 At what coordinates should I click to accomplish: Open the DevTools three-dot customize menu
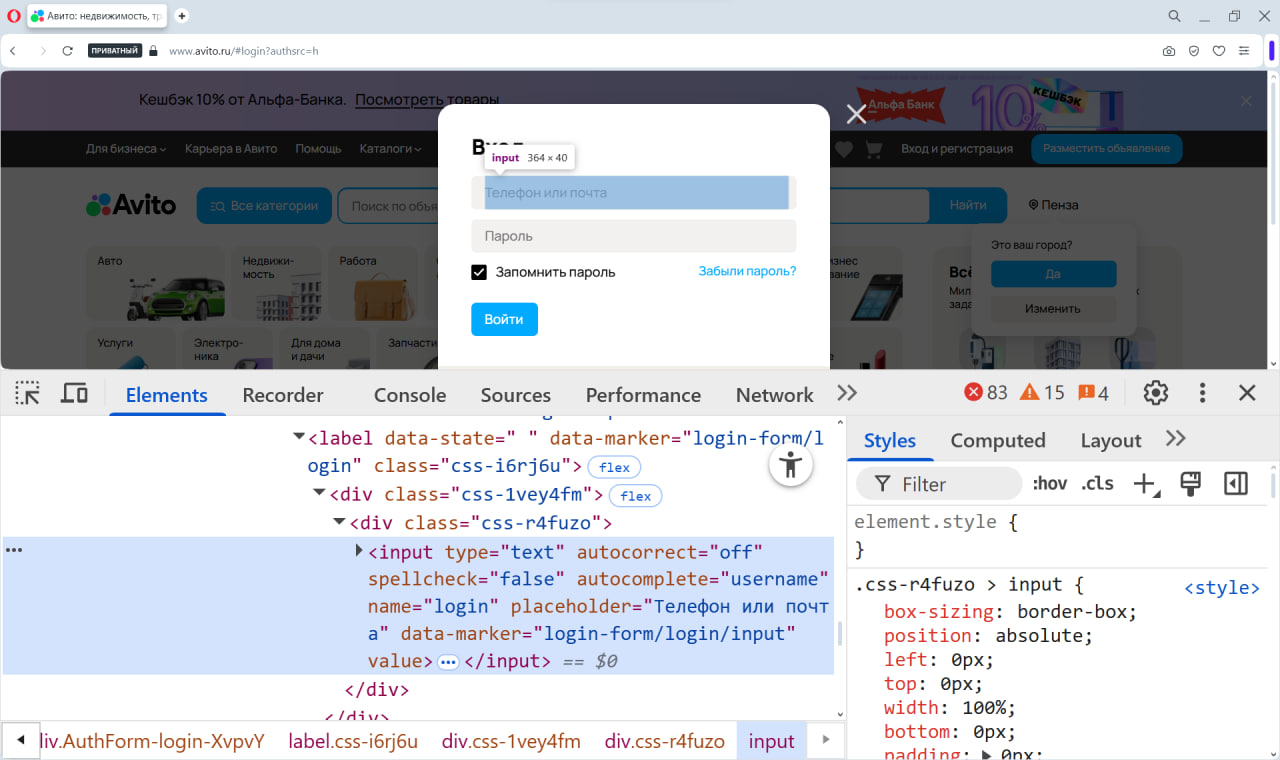click(x=1202, y=393)
